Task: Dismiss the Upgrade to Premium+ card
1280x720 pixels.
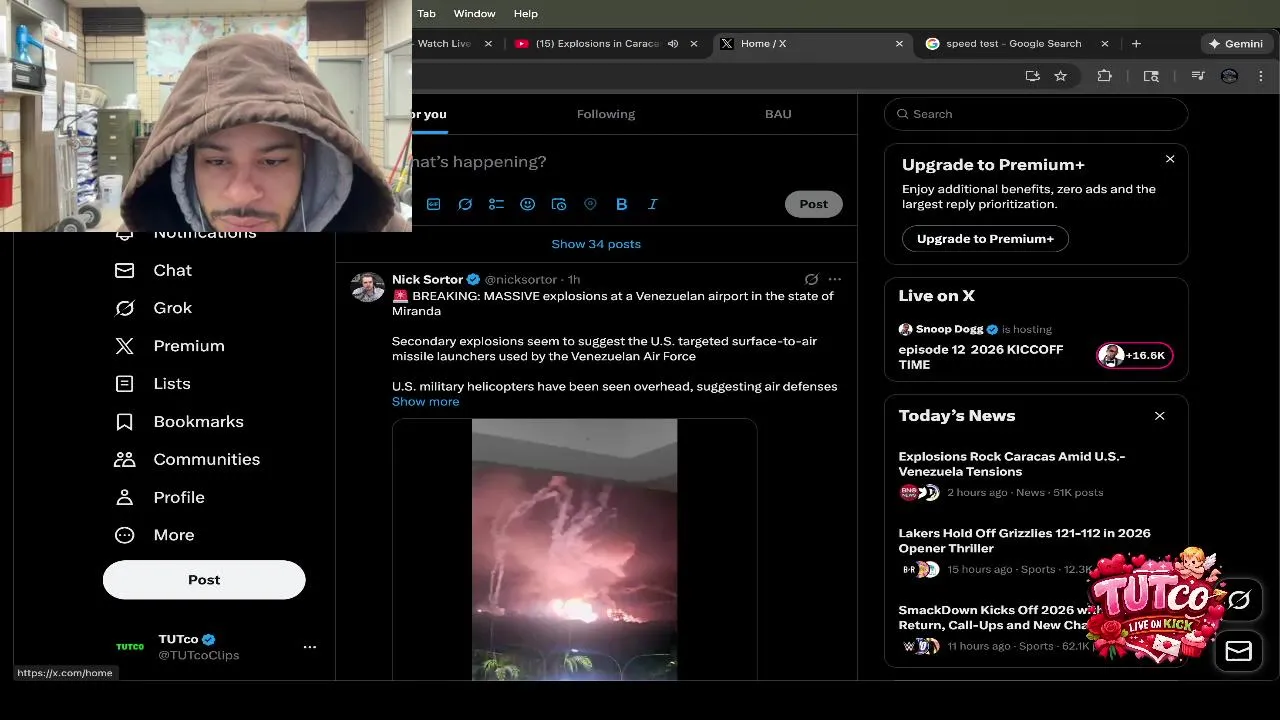Action: (1170, 159)
